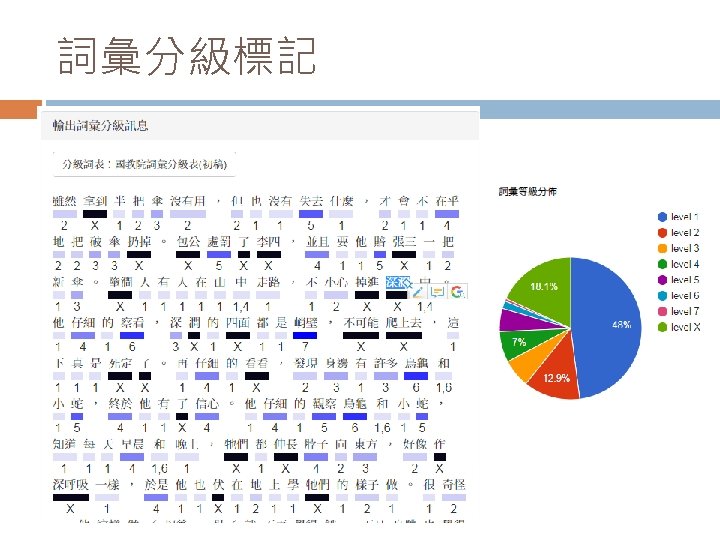Click the word 爬上去

coord(404,322)
